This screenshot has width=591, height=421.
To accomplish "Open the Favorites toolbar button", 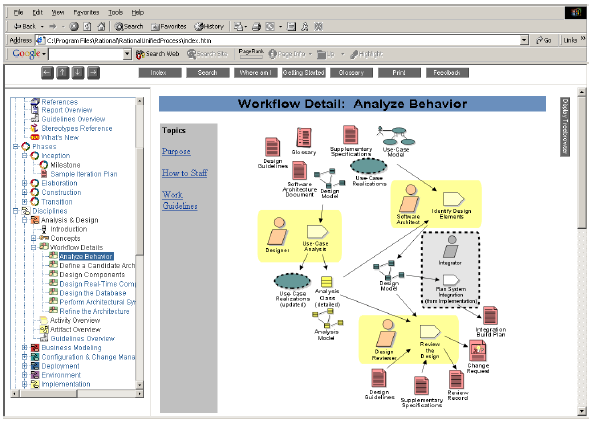I will pyautogui.click(x=168, y=26).
